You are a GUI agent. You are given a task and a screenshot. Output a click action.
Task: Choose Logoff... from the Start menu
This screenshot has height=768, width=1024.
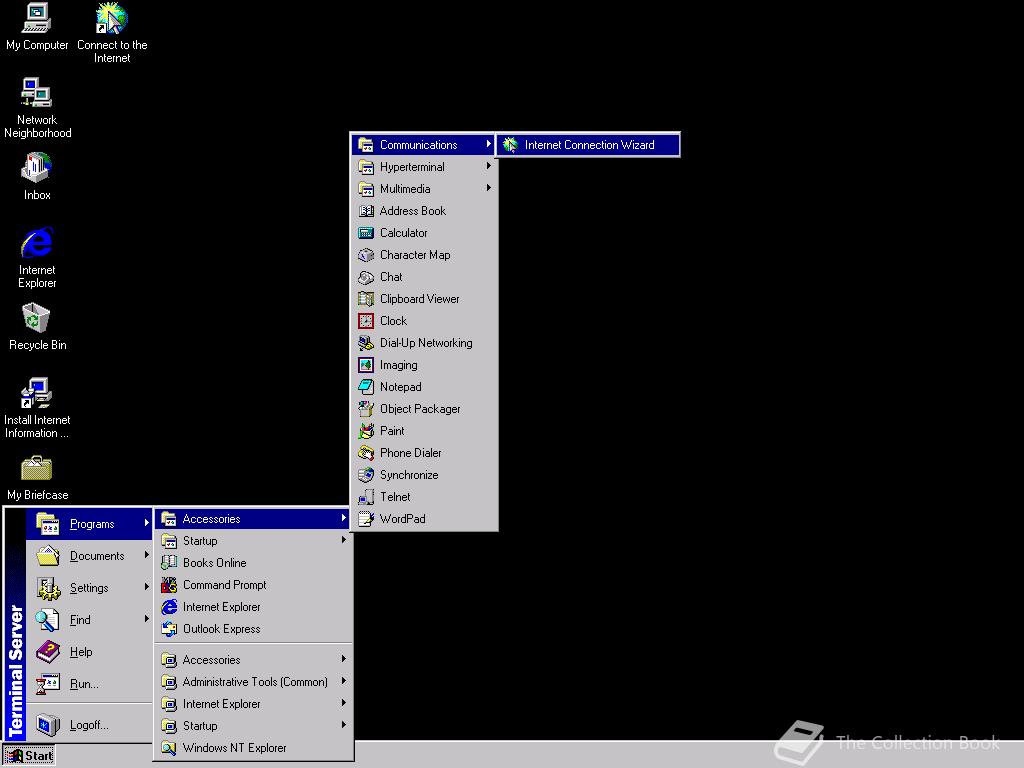(x=89, y=725)
